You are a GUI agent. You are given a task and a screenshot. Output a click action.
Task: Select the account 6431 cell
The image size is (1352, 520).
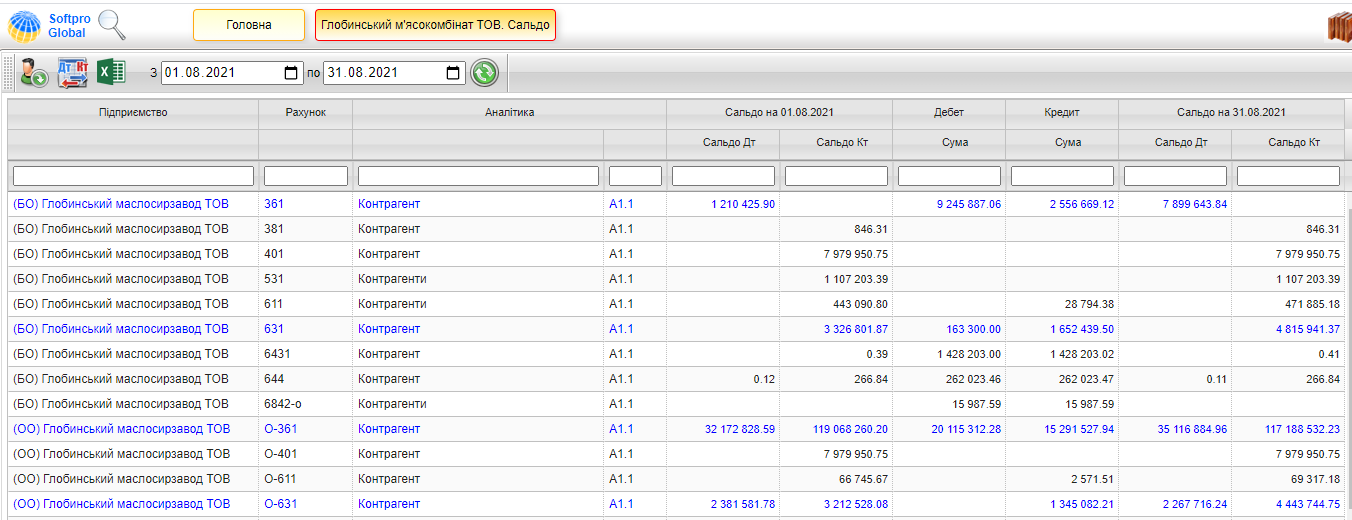(x=305, y=354)
